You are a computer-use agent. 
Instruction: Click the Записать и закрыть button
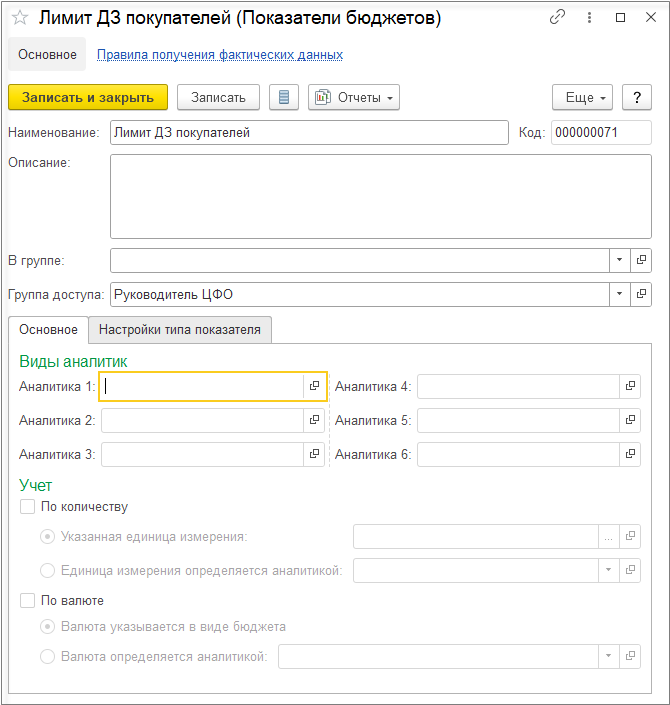[88, 97]
